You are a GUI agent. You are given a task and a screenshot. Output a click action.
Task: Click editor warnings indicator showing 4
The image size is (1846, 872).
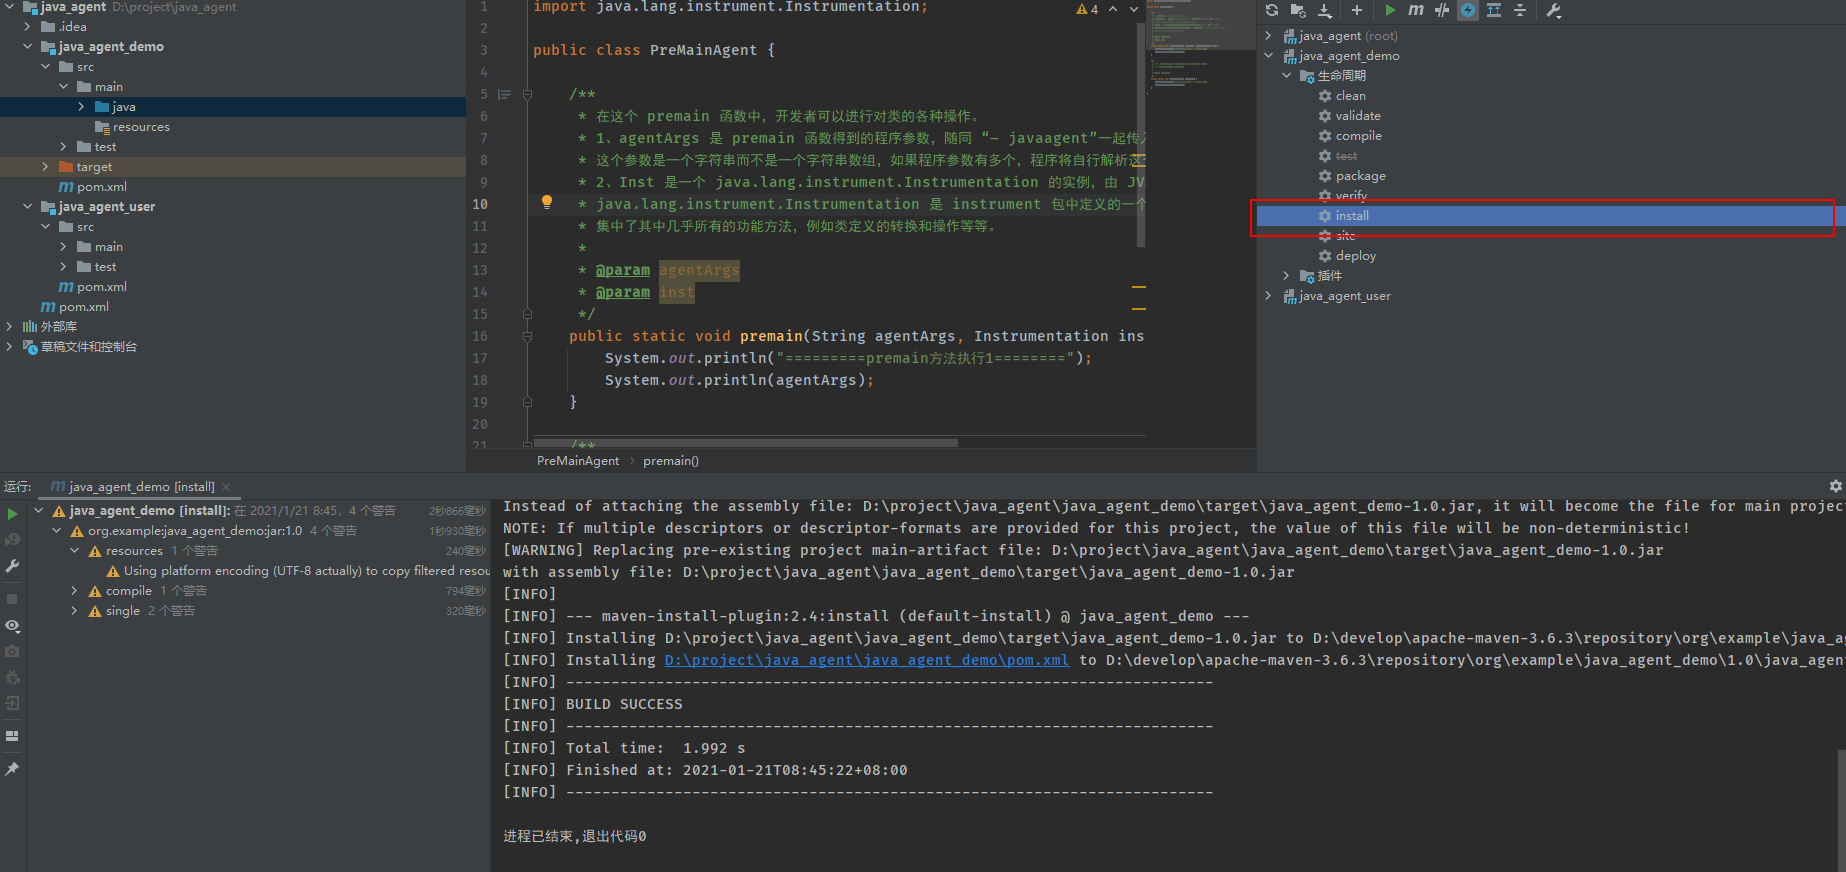coord(1087,9)
